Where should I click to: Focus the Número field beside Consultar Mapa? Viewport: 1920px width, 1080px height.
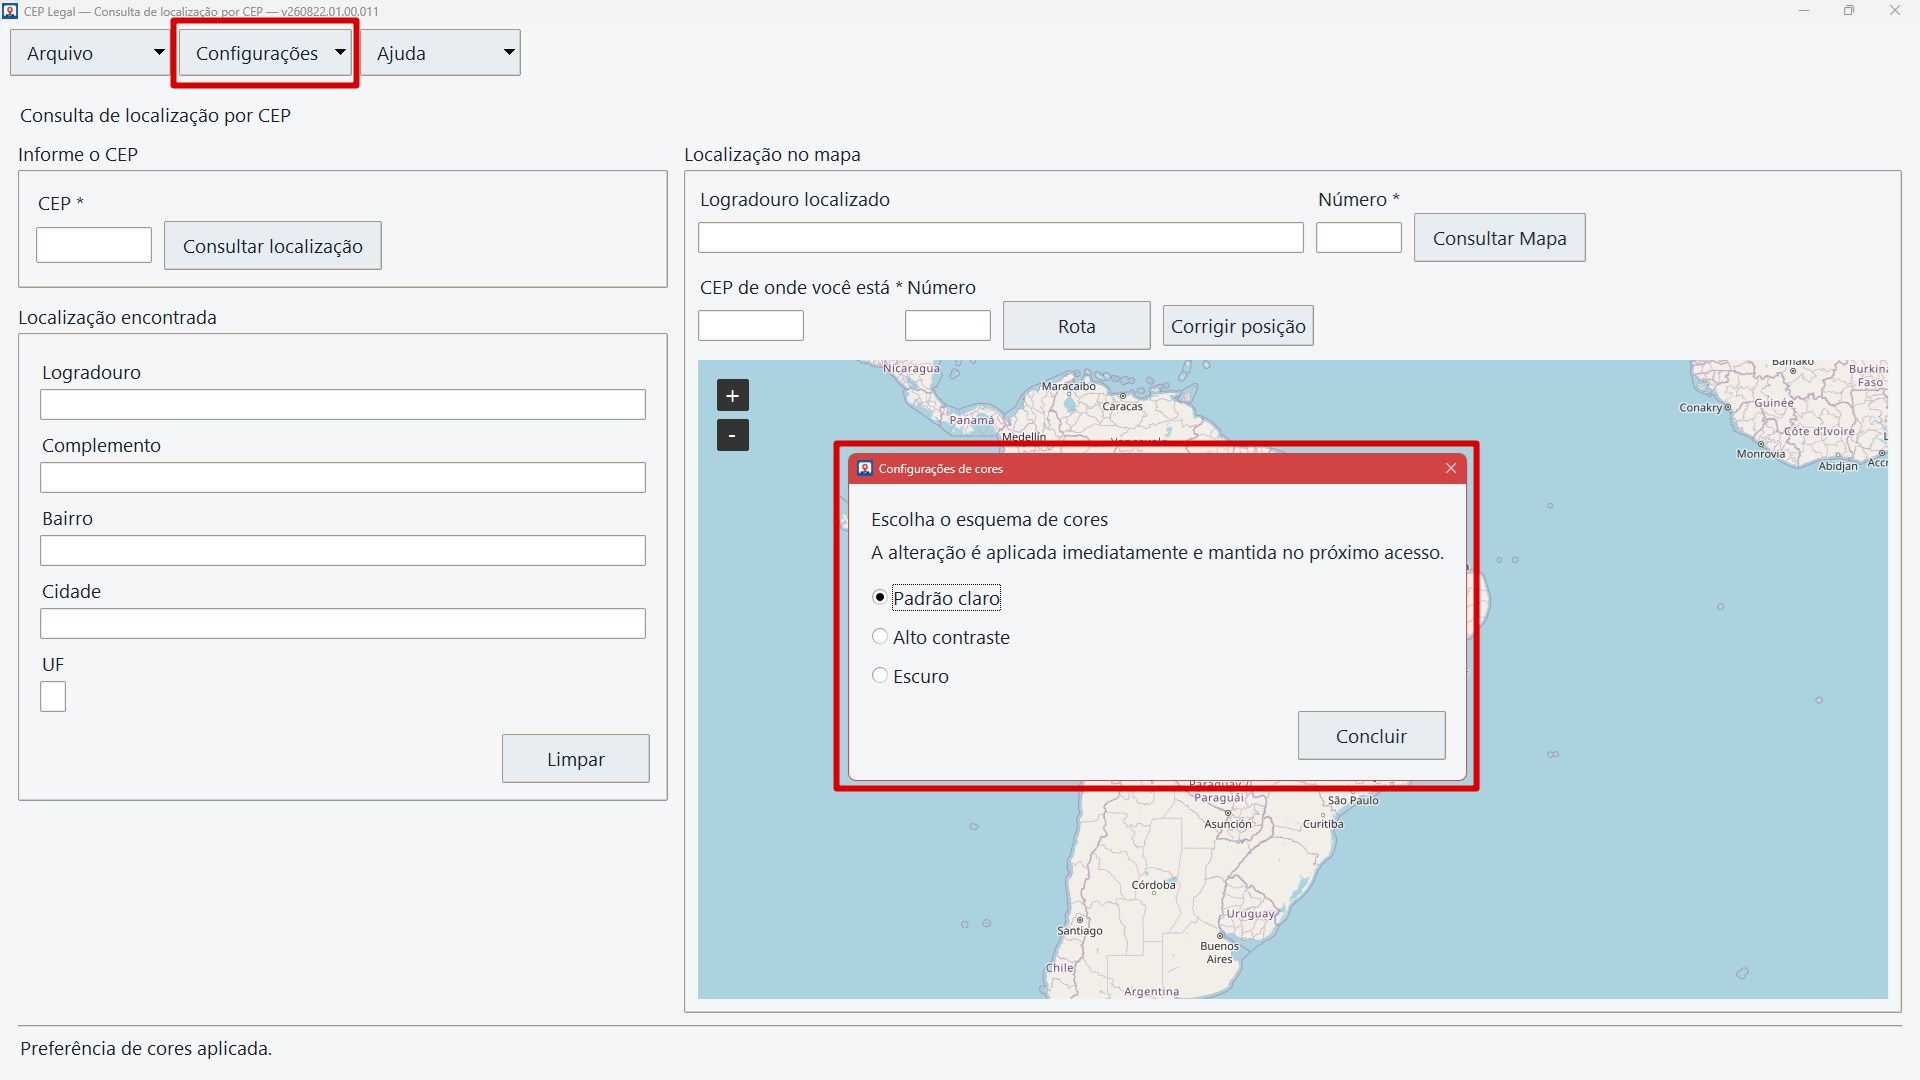click(1359, 238)
